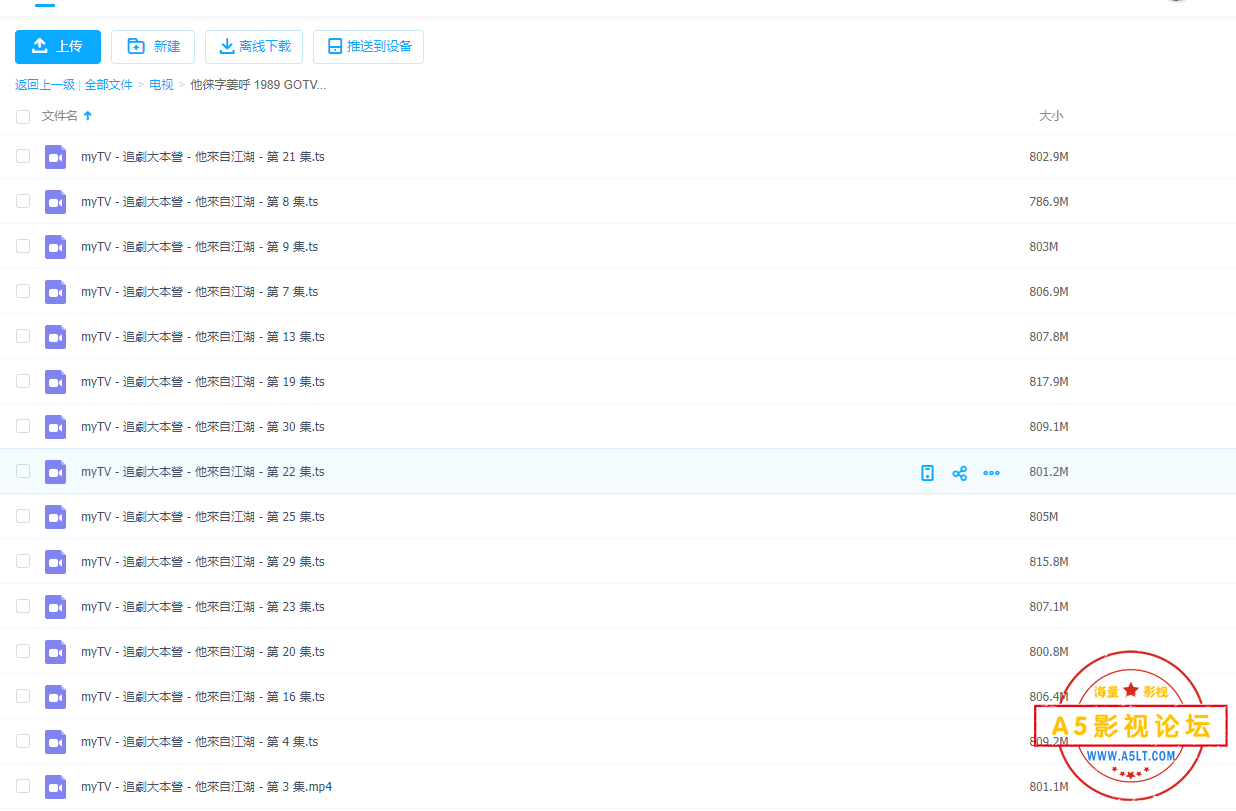
Task: Open file 他來自江湖 - 第 22 集.ts
Action: [x=203, y=472]
